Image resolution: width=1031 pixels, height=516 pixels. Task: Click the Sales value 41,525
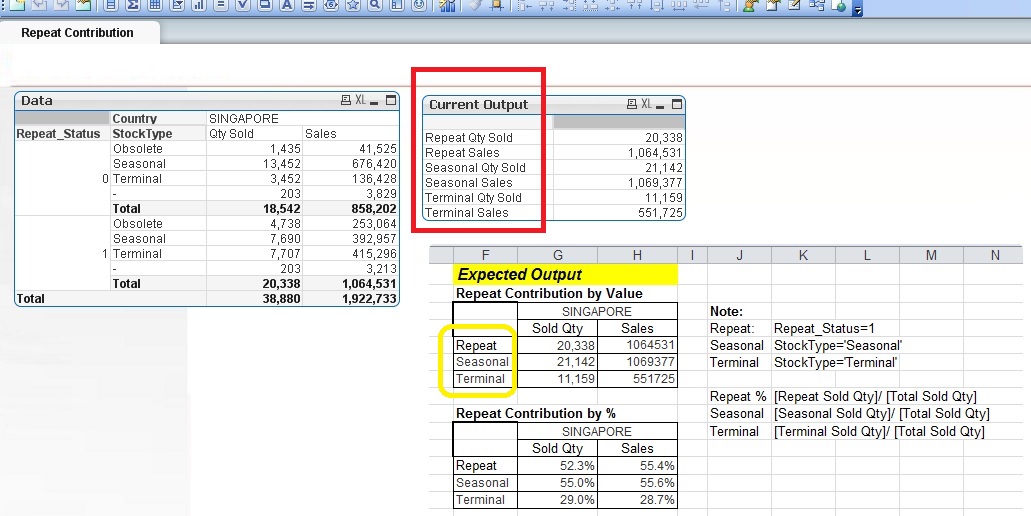tap(378, 149)
